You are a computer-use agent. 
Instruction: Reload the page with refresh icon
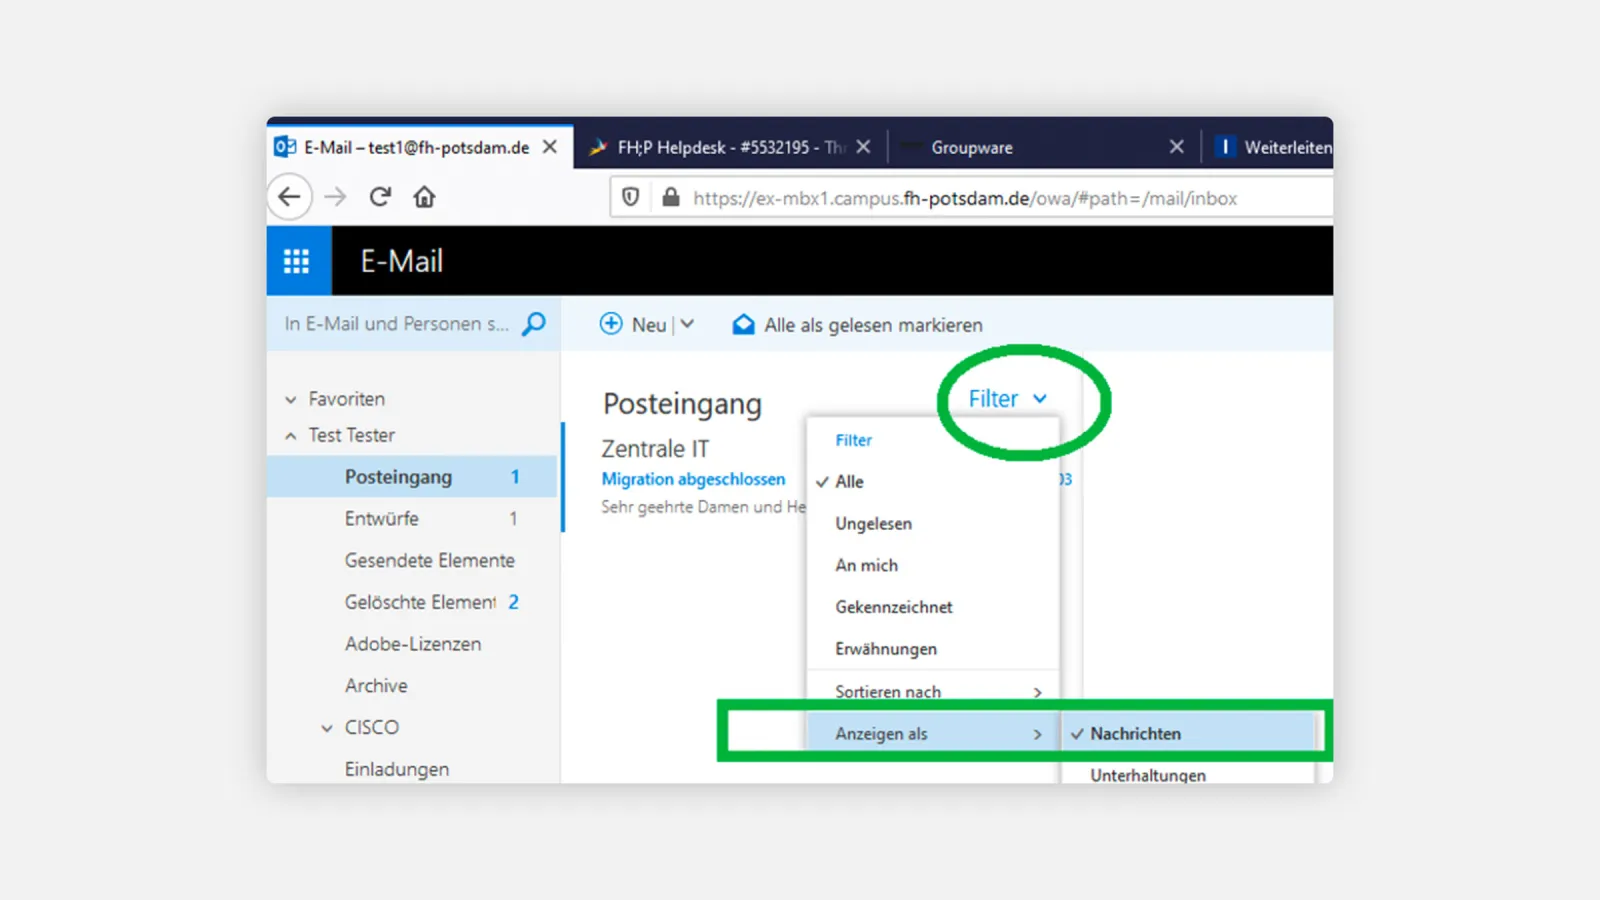(380, 197)
